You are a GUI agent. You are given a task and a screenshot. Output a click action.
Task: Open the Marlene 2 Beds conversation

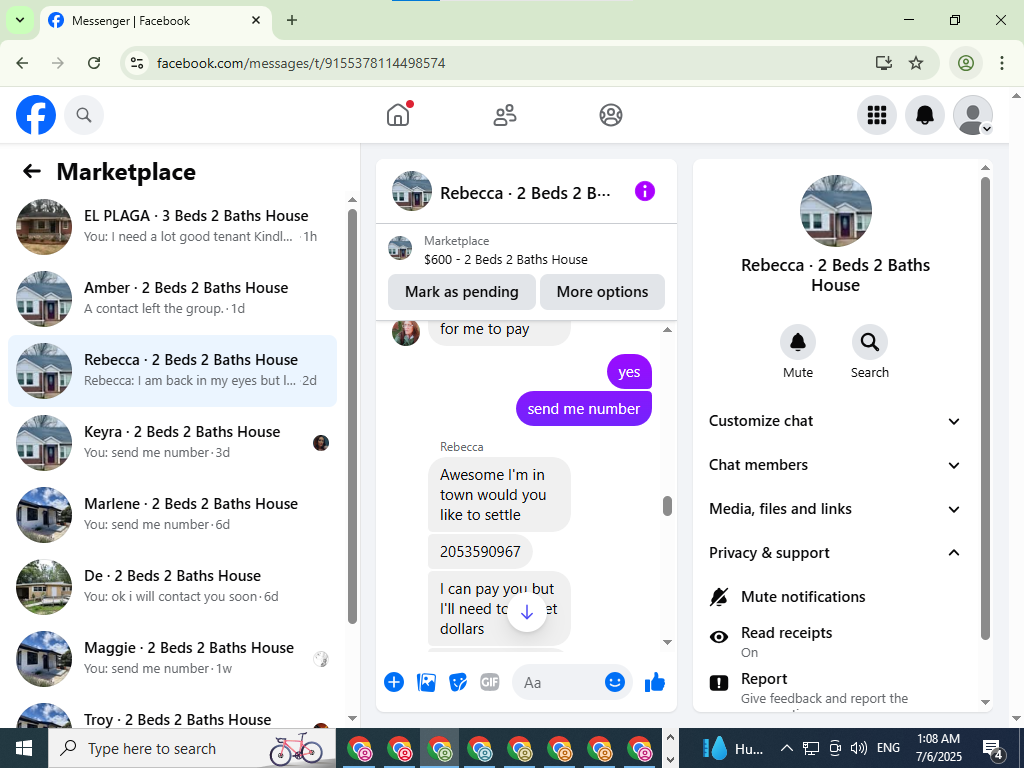pyautogui.click(x=173, y=515)
